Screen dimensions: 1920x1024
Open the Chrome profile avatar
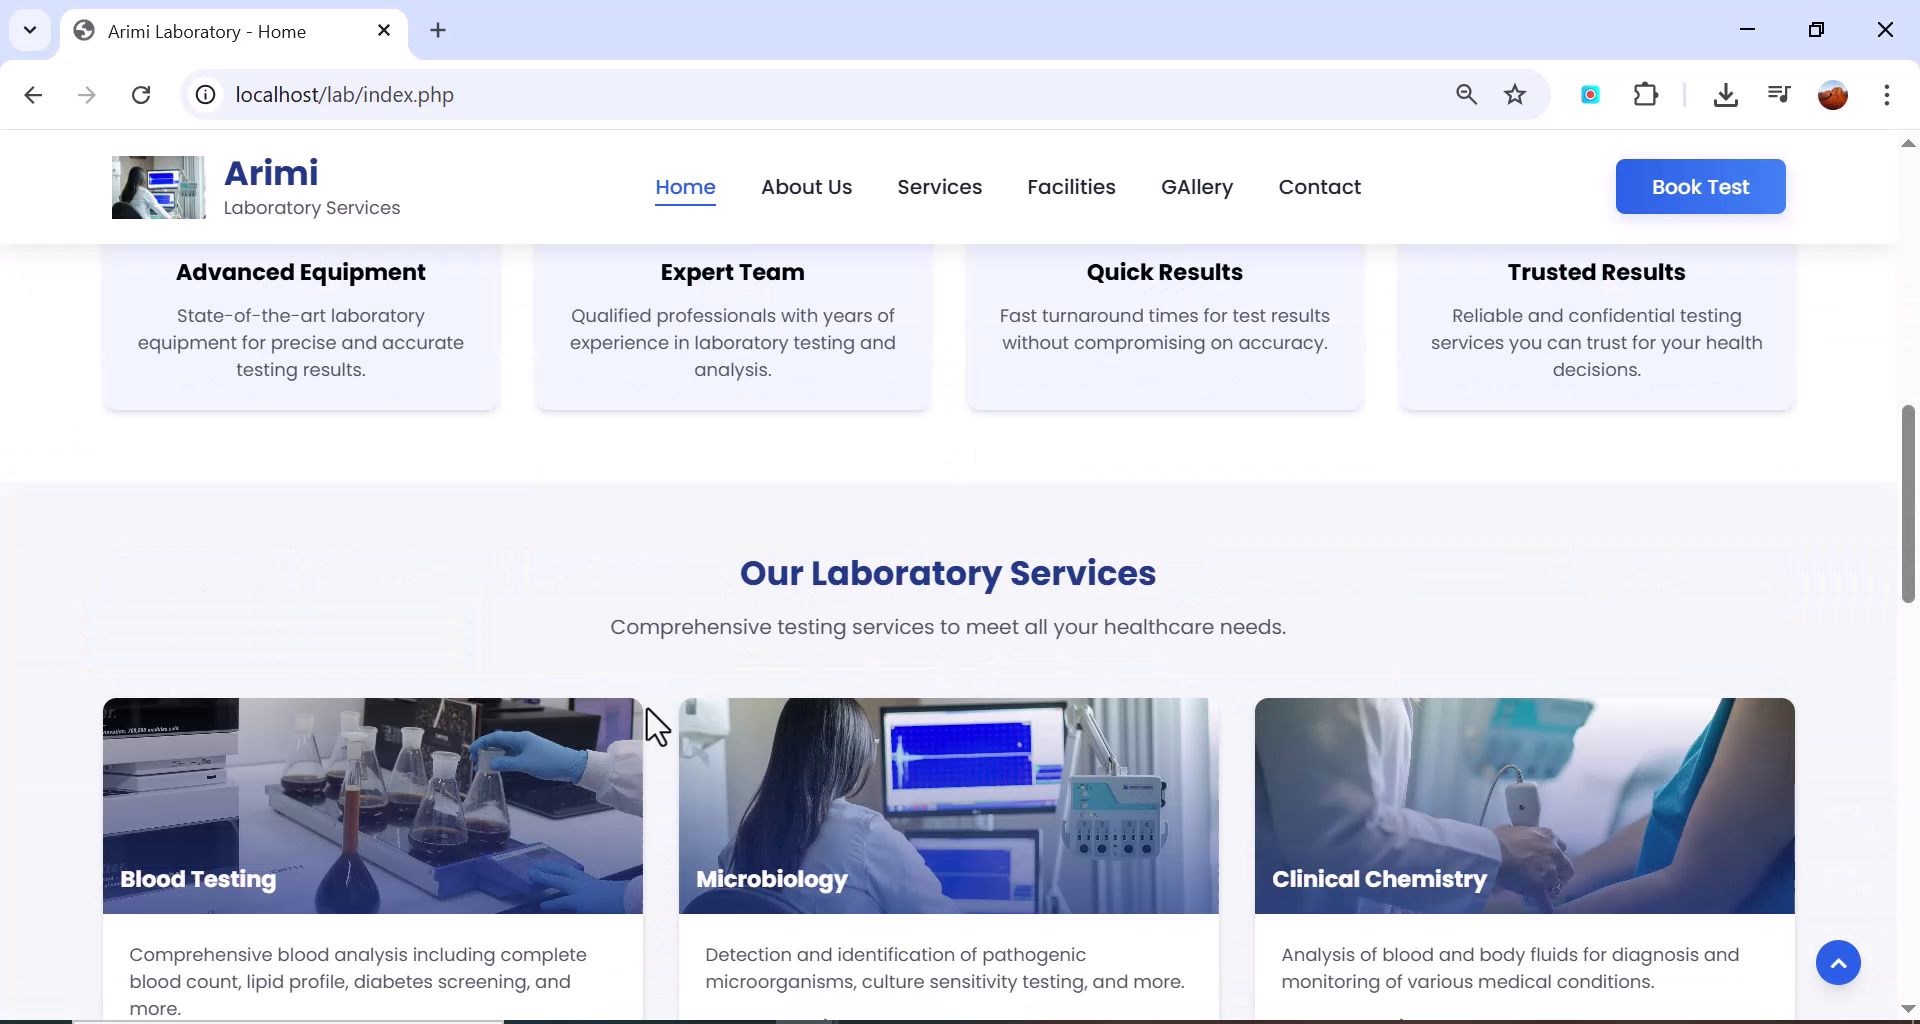coord(1833,95)
